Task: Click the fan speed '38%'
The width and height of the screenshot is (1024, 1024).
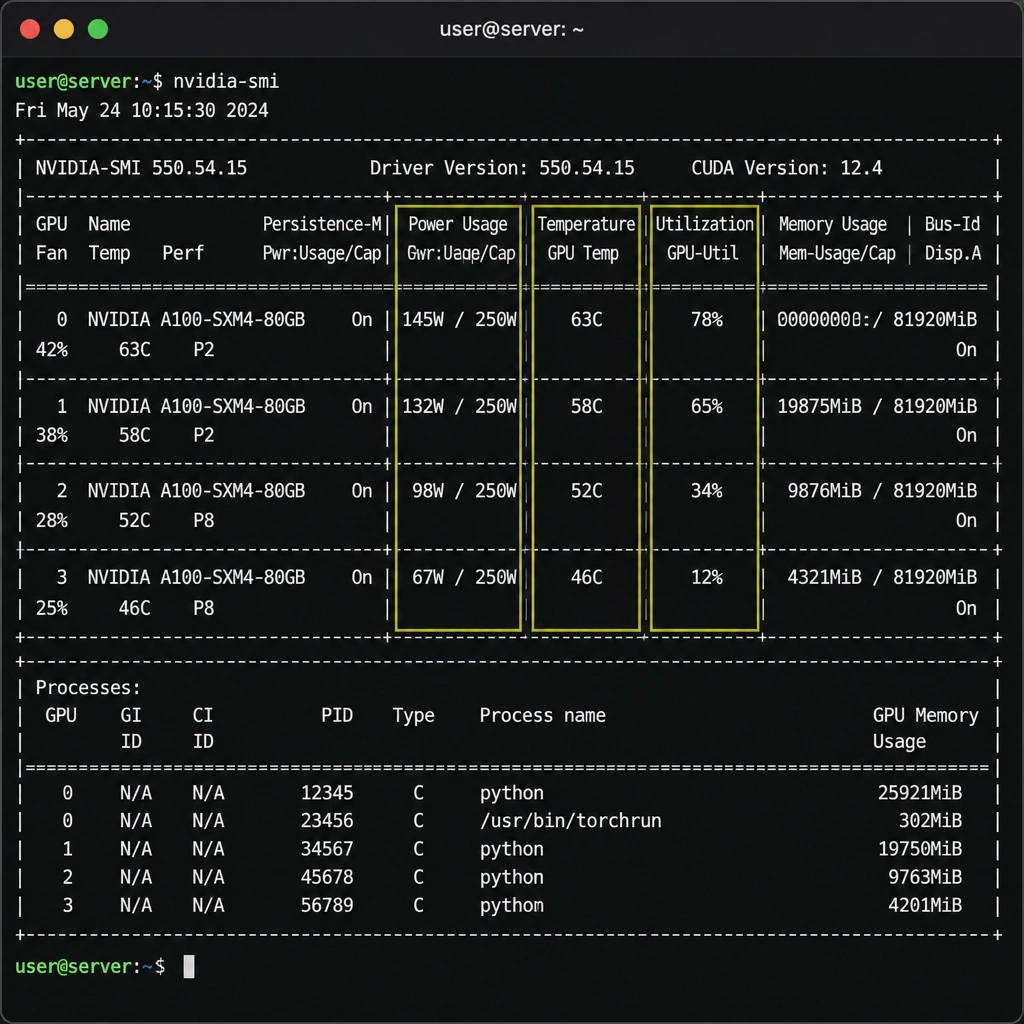Action: (52, 435)
